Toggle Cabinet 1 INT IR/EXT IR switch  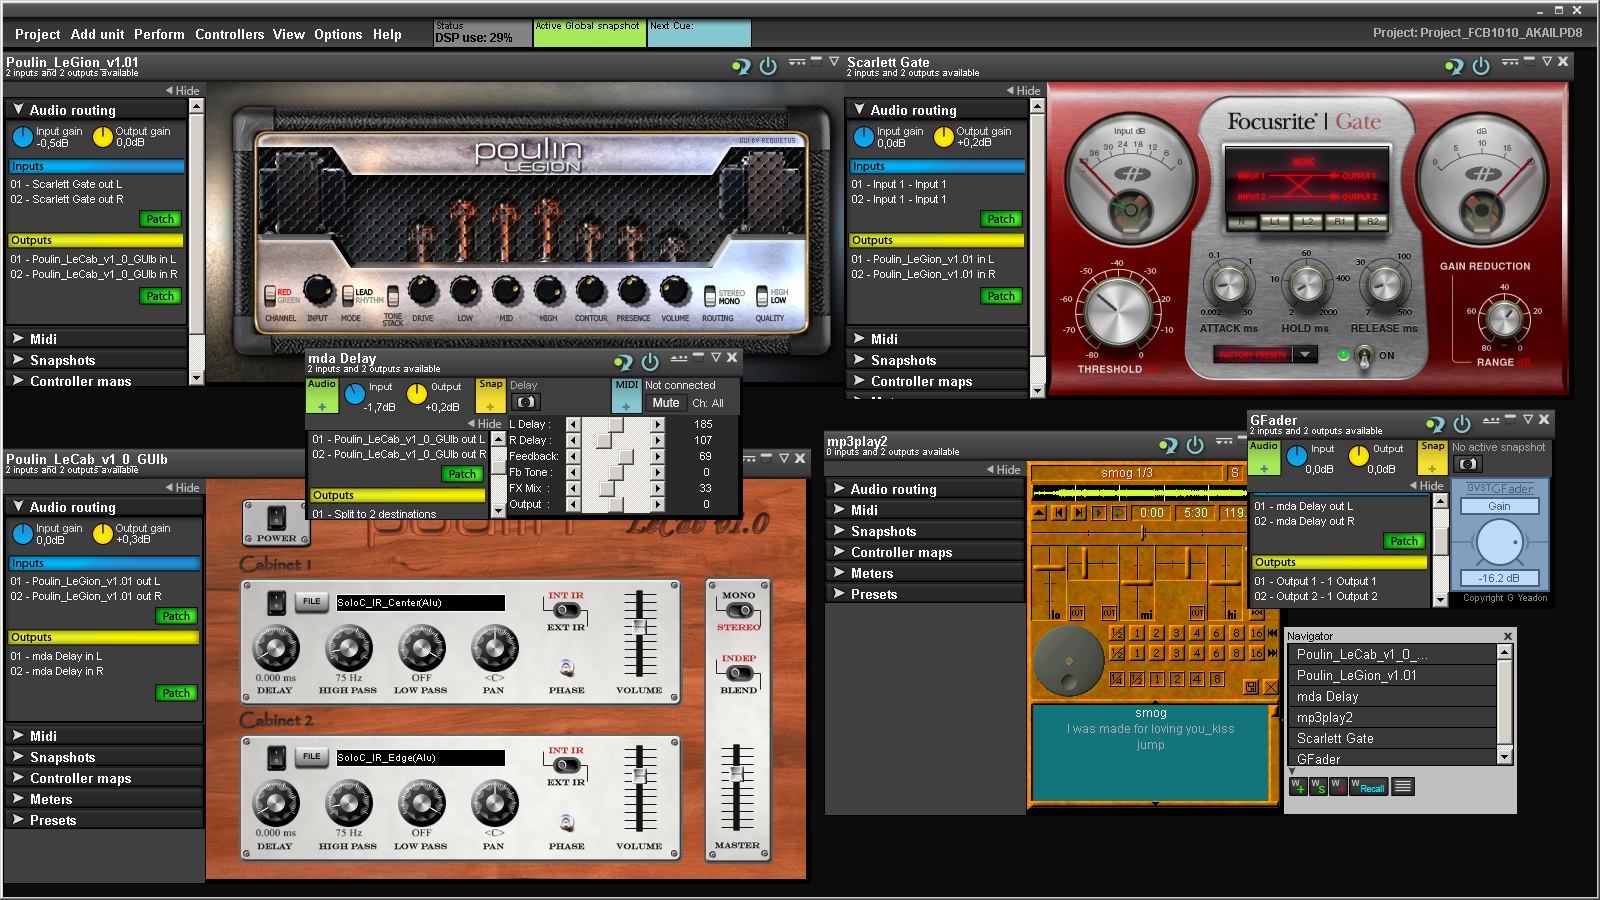[x=566, y=611]
